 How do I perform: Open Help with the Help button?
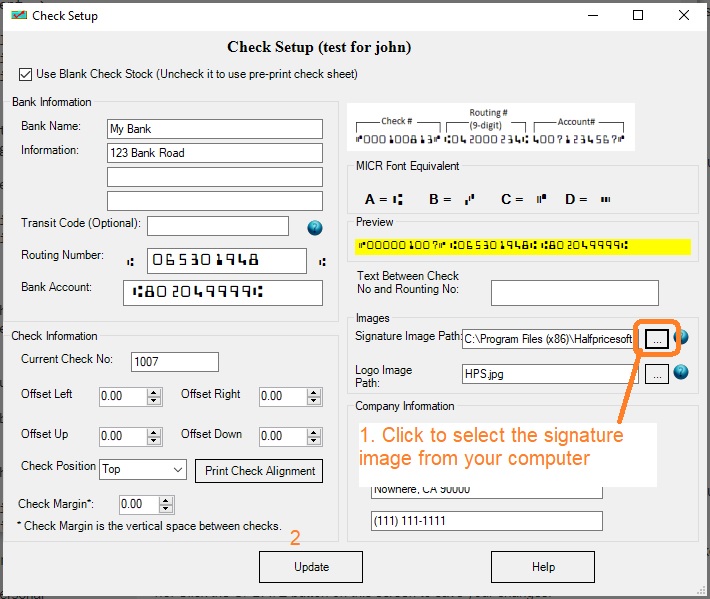pyautogui.click(x=542, y=567)
